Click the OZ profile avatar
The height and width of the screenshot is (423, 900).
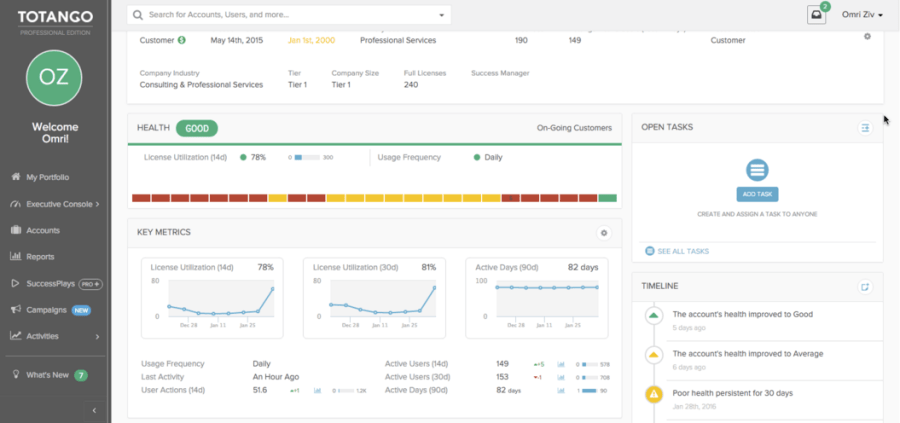click(x=54, y=77)
